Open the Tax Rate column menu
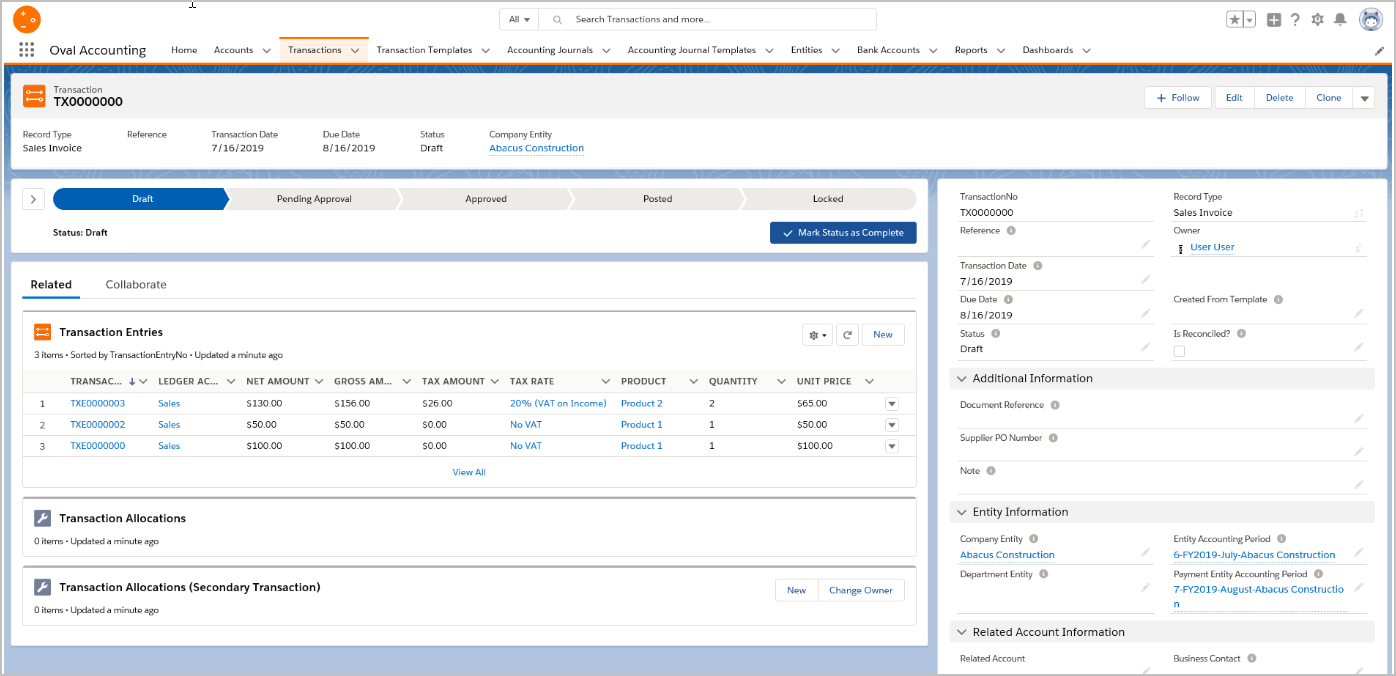Viewport: 1396px width, 676px height. pos(605,381)
